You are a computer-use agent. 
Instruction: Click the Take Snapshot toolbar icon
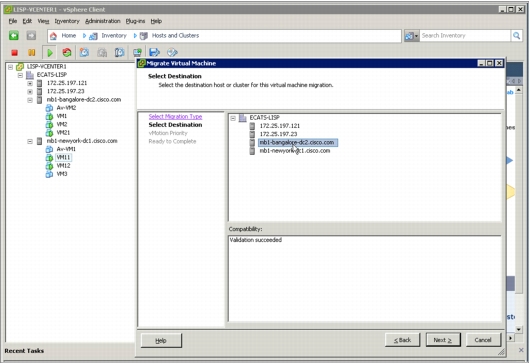coord(84,52)
